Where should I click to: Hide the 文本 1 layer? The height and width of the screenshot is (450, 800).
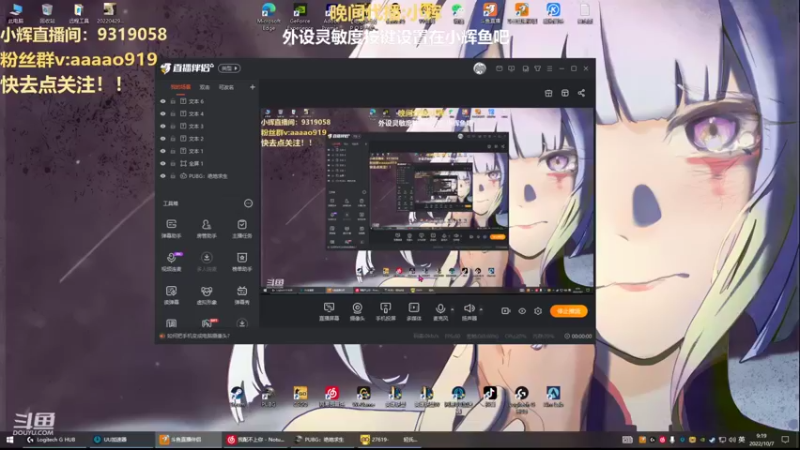point(163,151)
